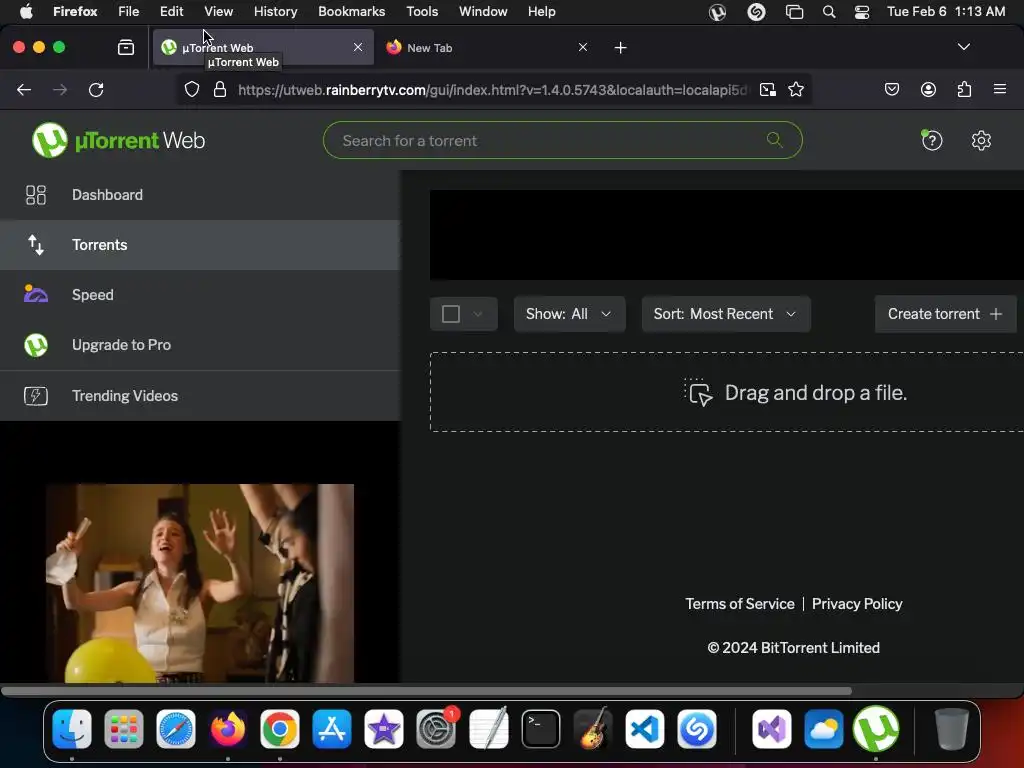This screenshot has width=1024, height=768.
Task: Click the site lock icon
Action: 220,89
